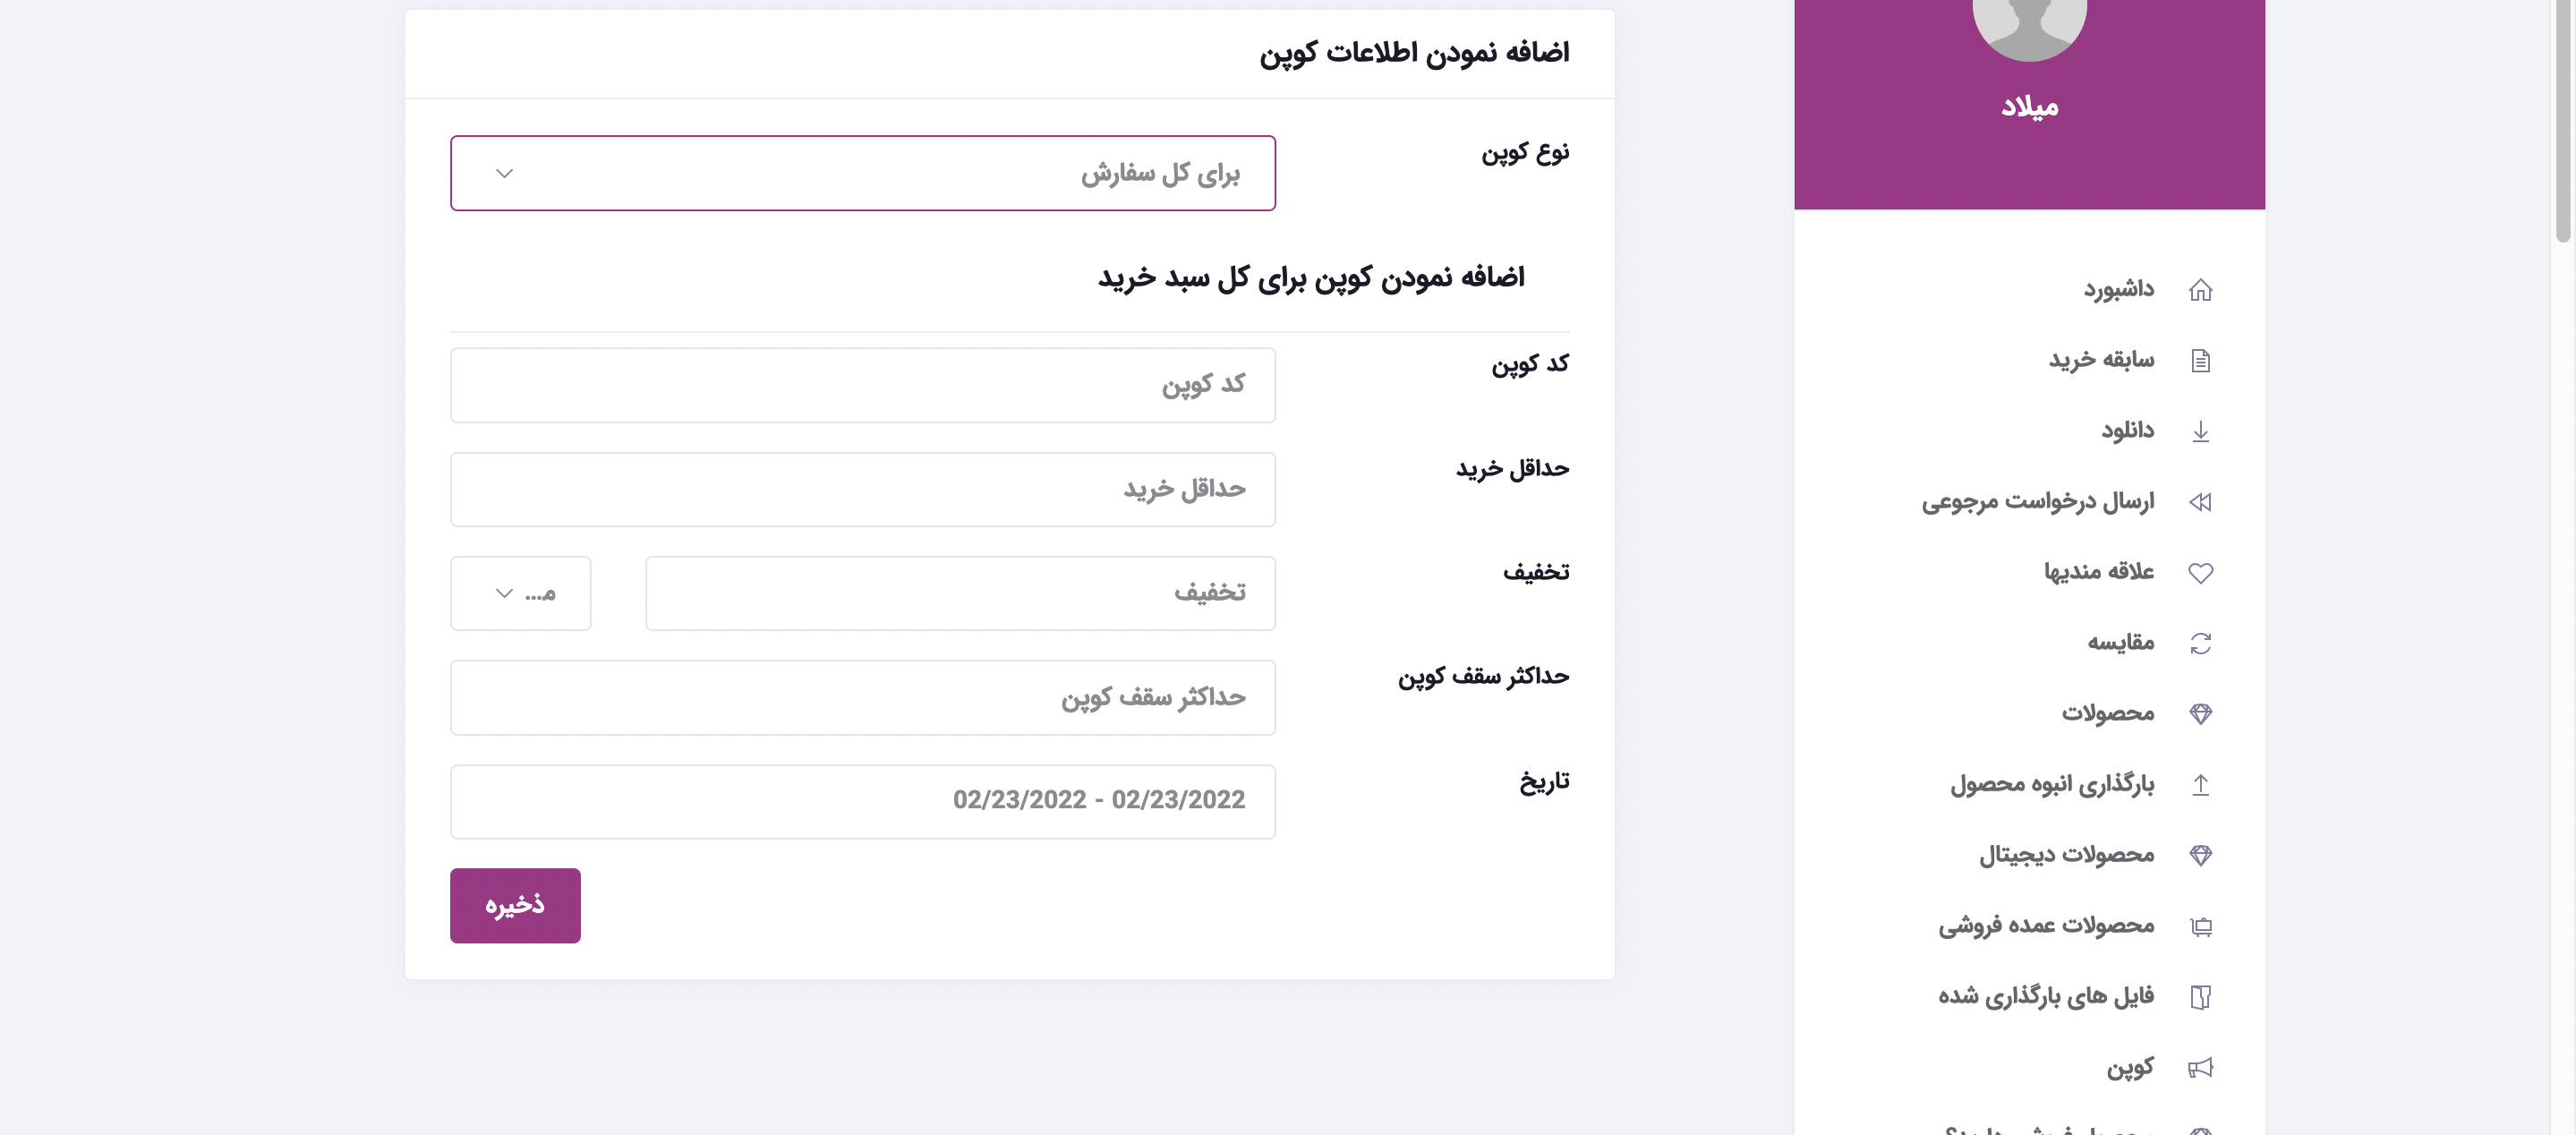Select the return request rewind icon
This screenshot has width=2576, height=1135.
2201,501
